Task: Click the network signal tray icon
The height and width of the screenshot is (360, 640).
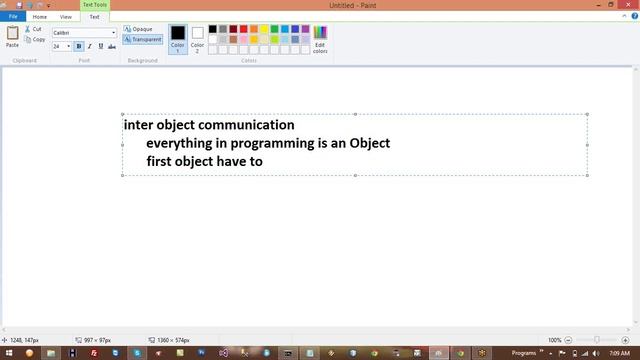Action: pos(585,353)
